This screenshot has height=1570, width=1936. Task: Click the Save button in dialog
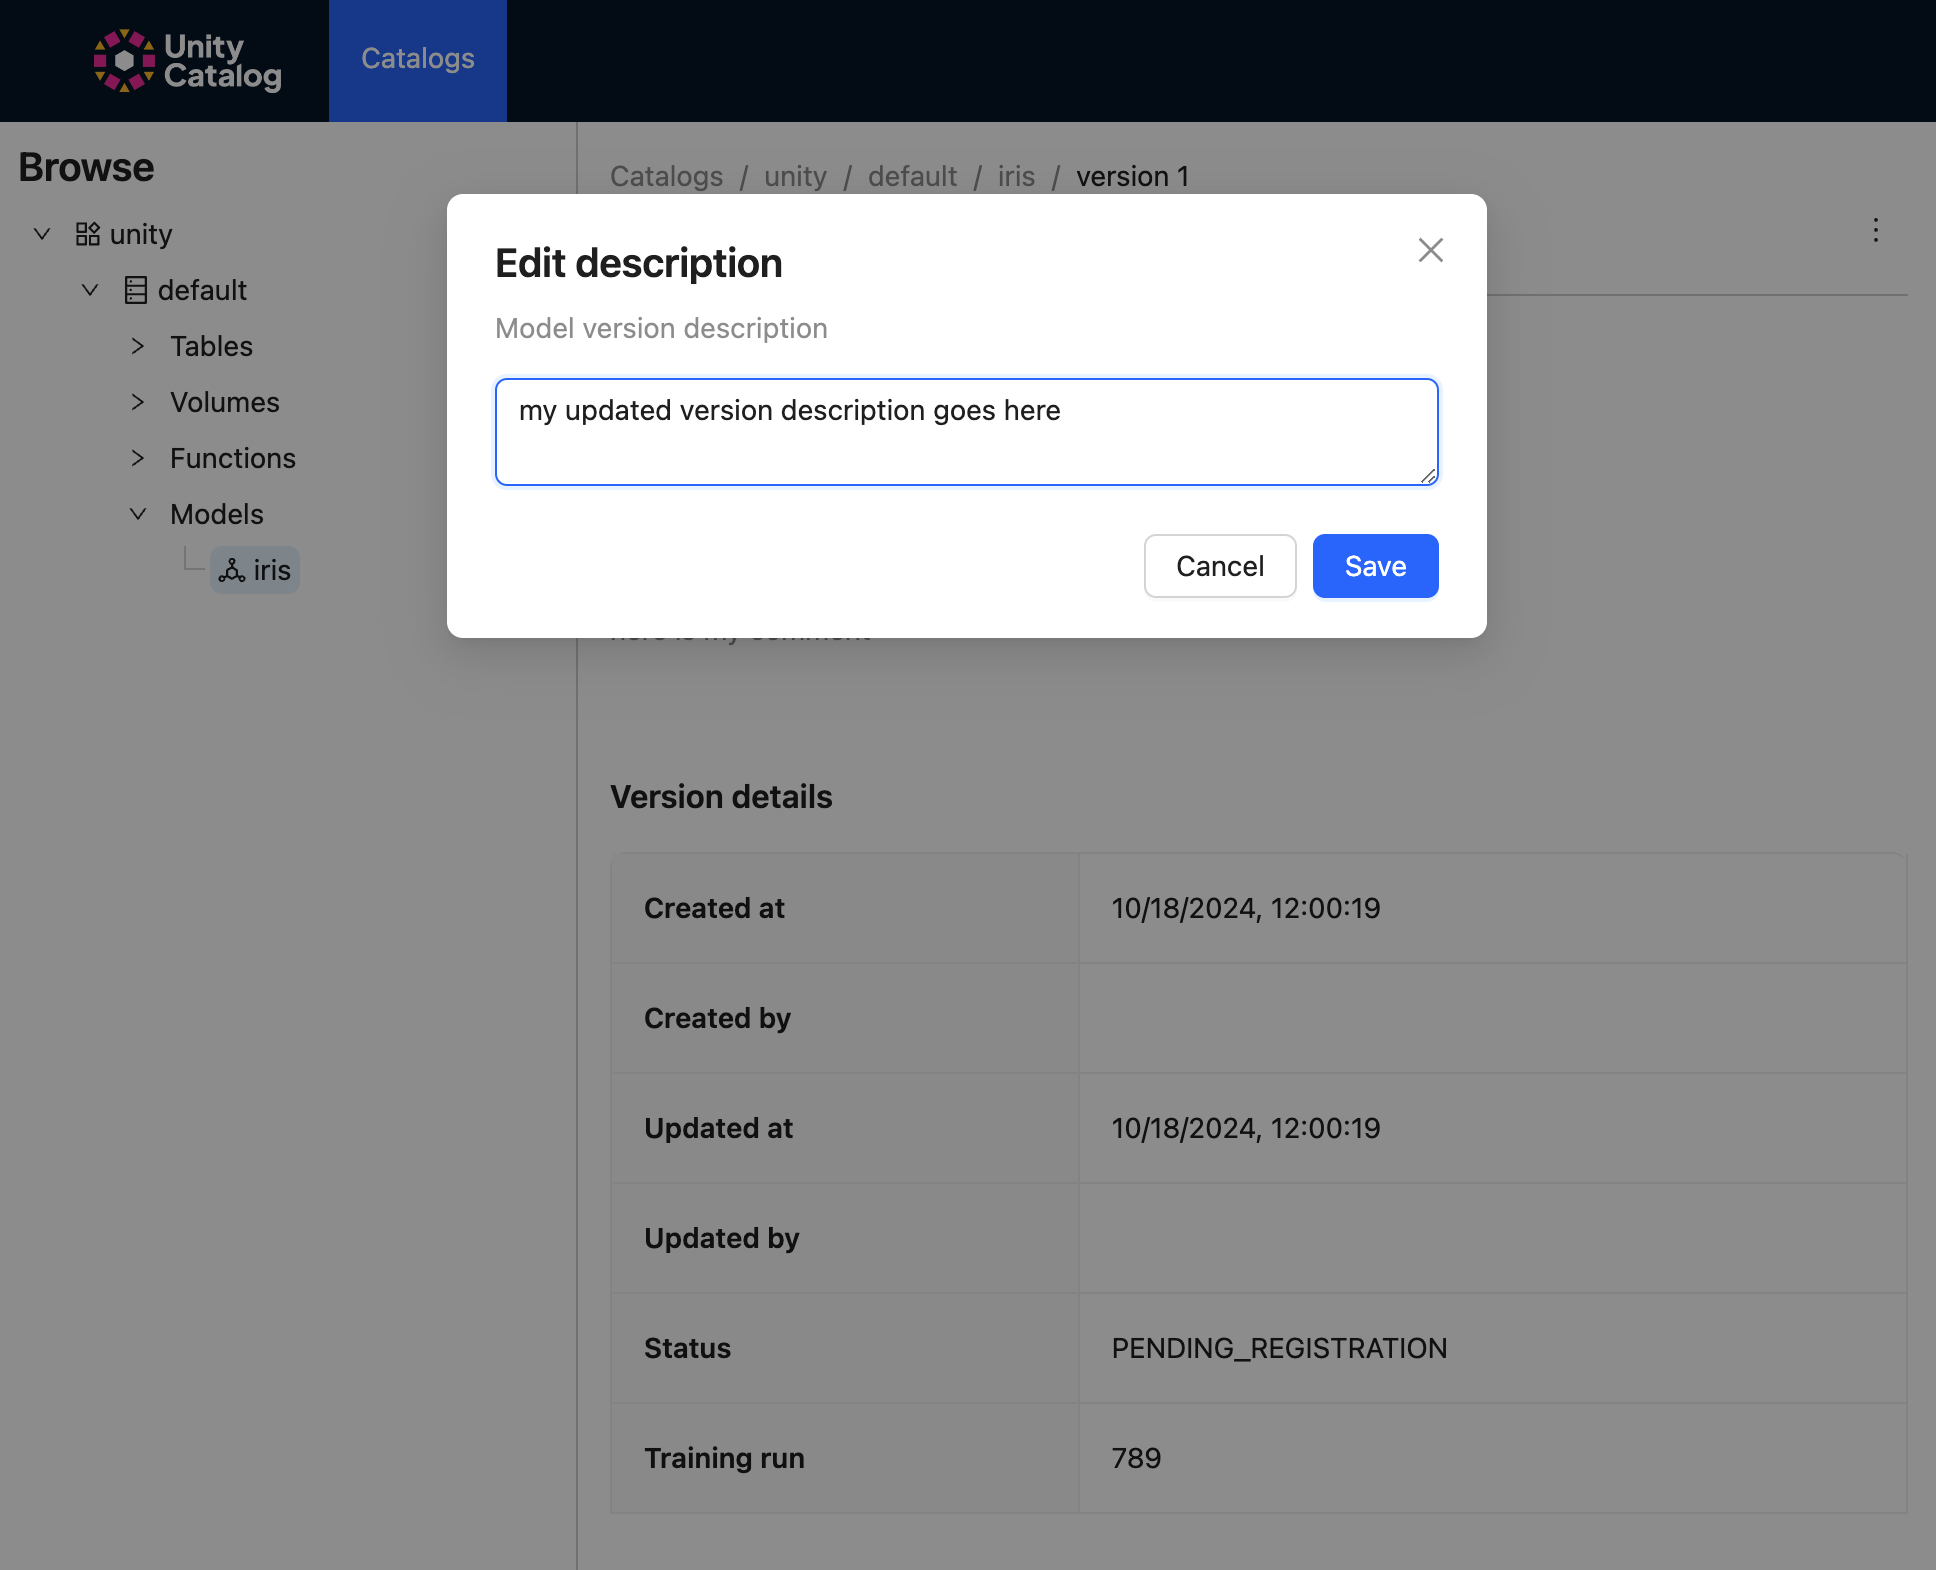[1376, 566]
